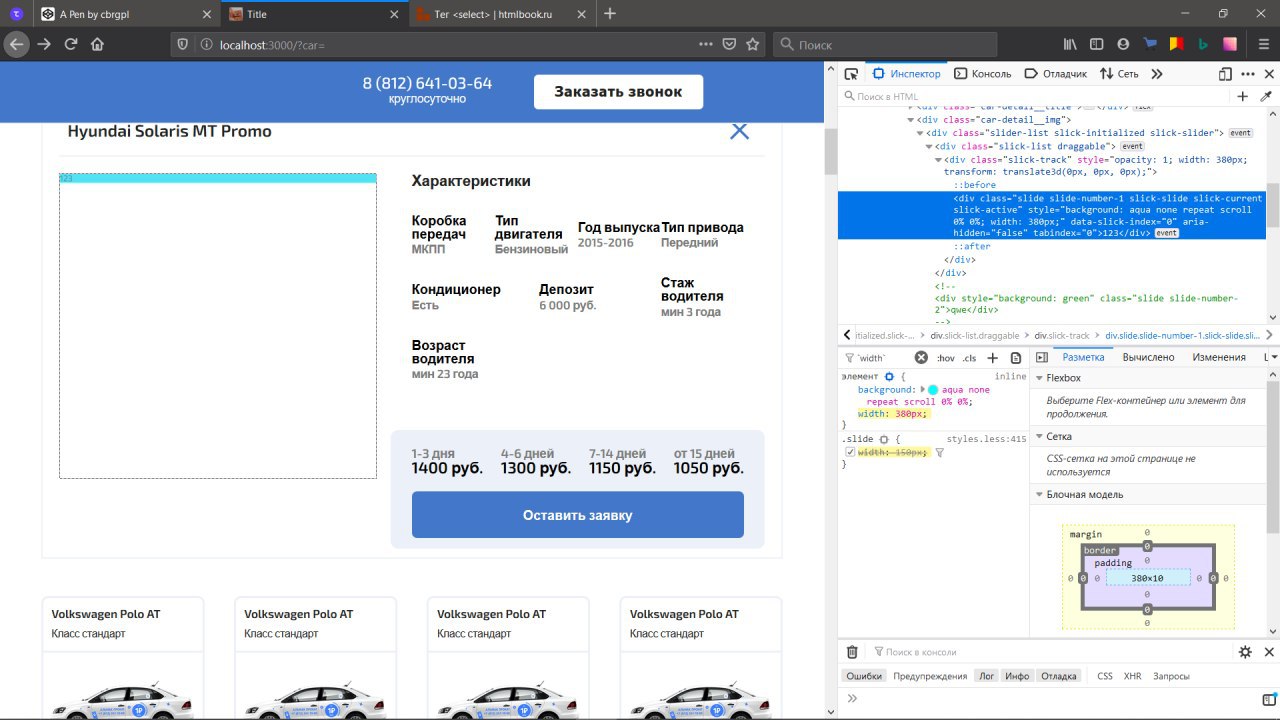Collapse the car-detail__img div node

(x=910, y=120)
